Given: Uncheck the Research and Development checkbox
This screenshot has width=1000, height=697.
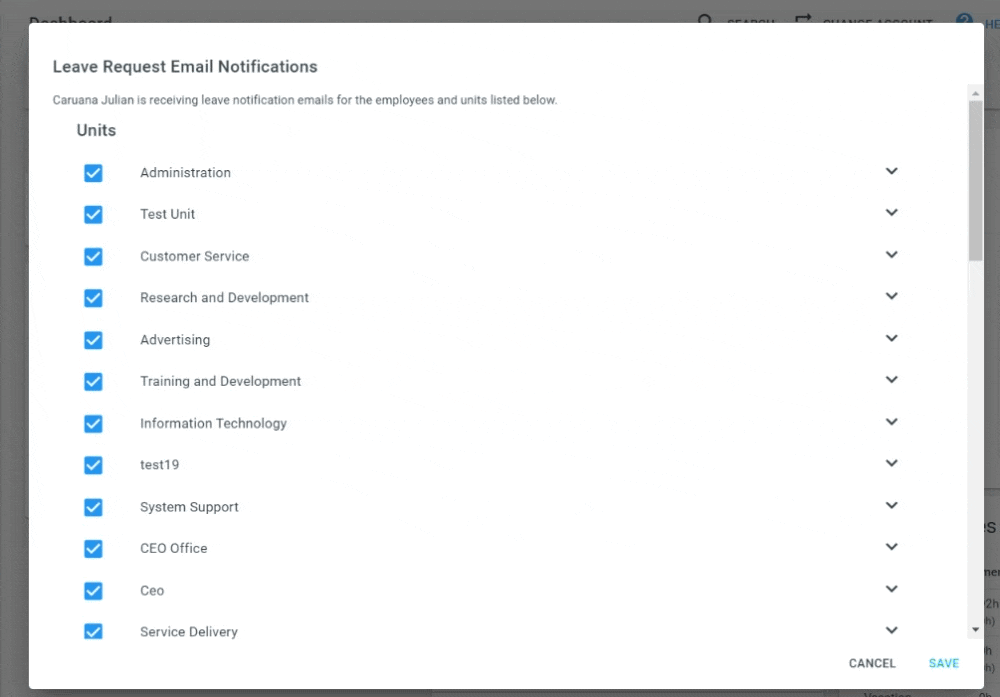Looking at the screenshot, I should pyautogui.click(x=93, y=298).
